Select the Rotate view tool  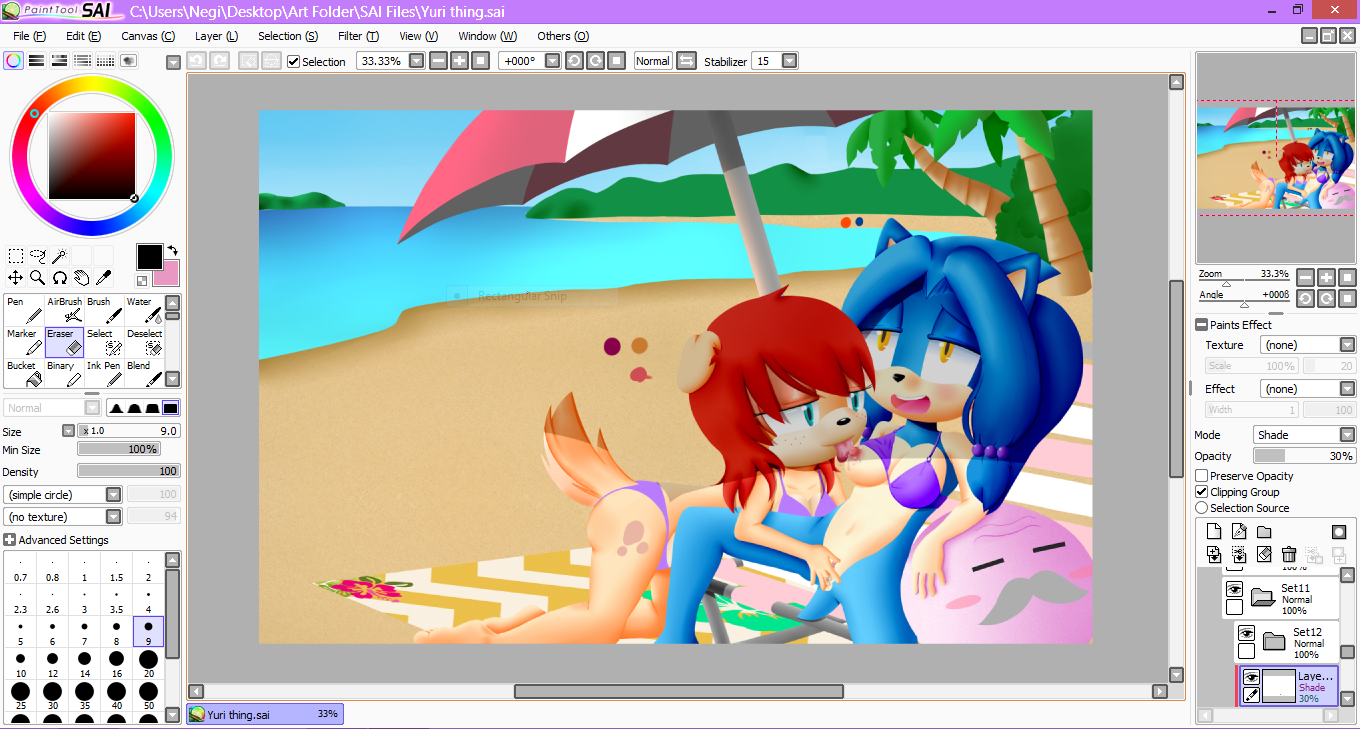point(60,278)
